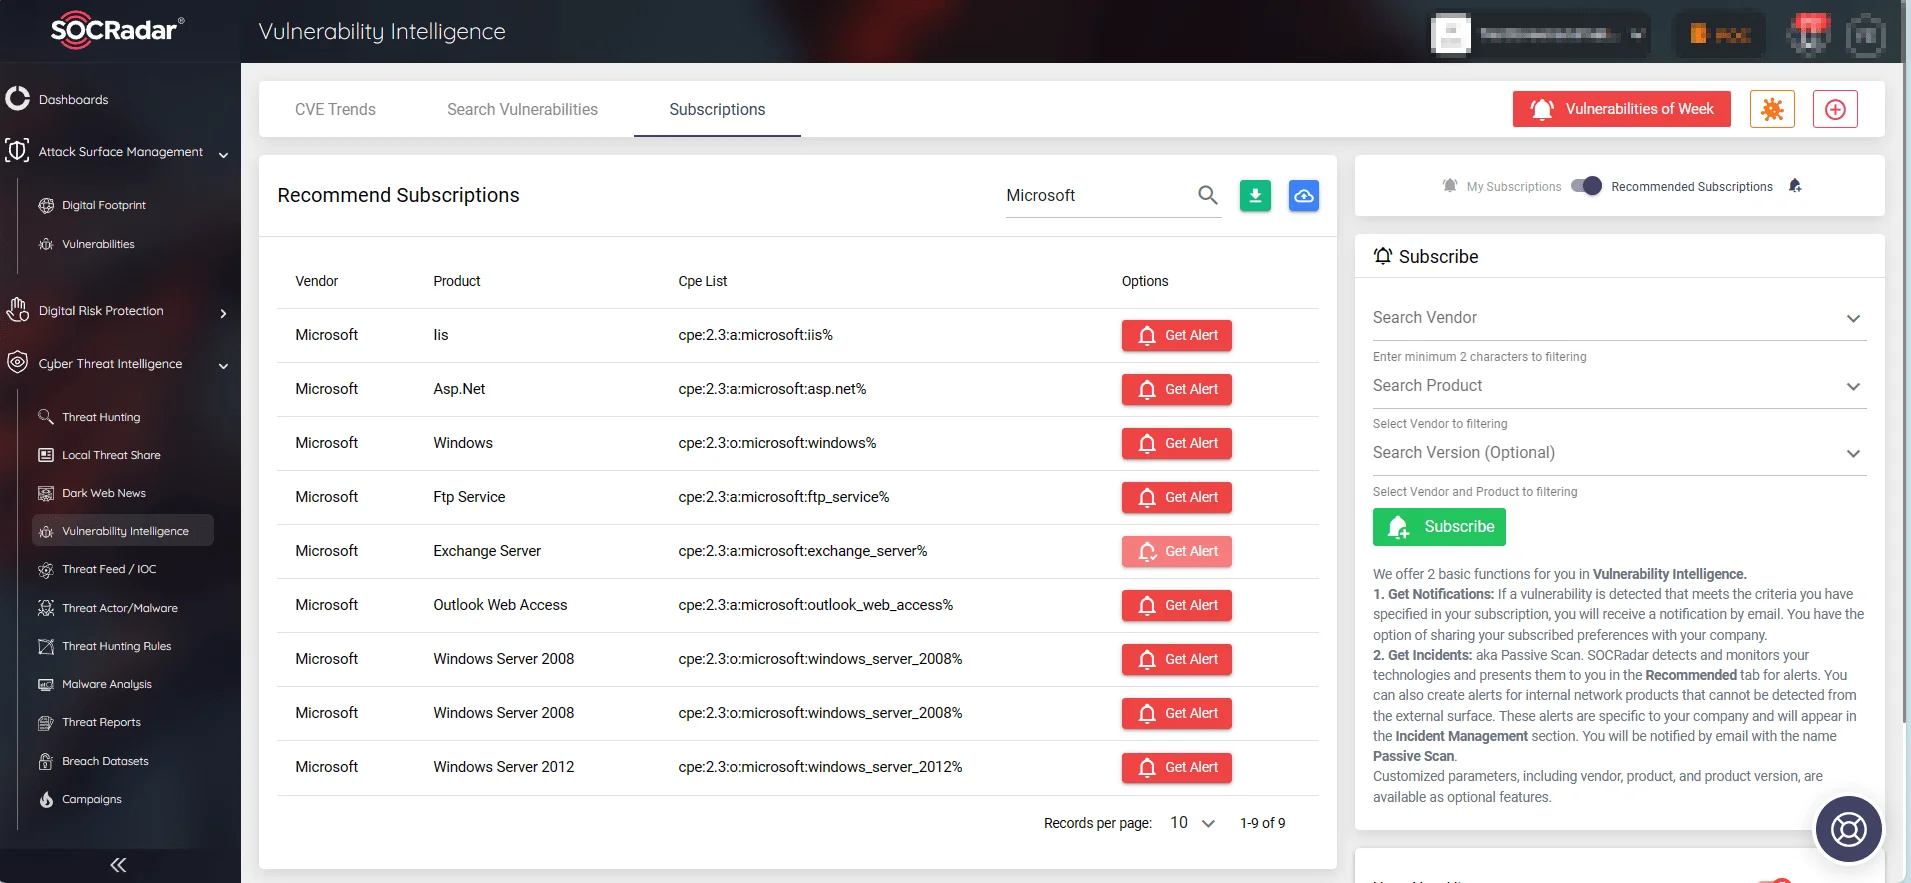The image size is (1911, 883).
Task: Click the green Subscribe button
Action: (1439, 527)
